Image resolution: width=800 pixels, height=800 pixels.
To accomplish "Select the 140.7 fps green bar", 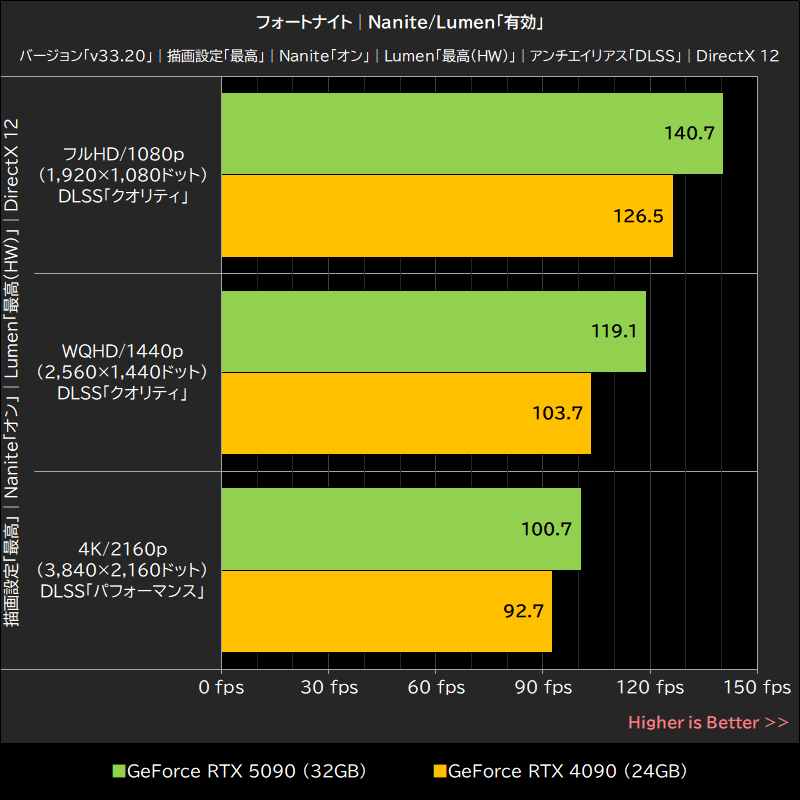I will point(472,133).
